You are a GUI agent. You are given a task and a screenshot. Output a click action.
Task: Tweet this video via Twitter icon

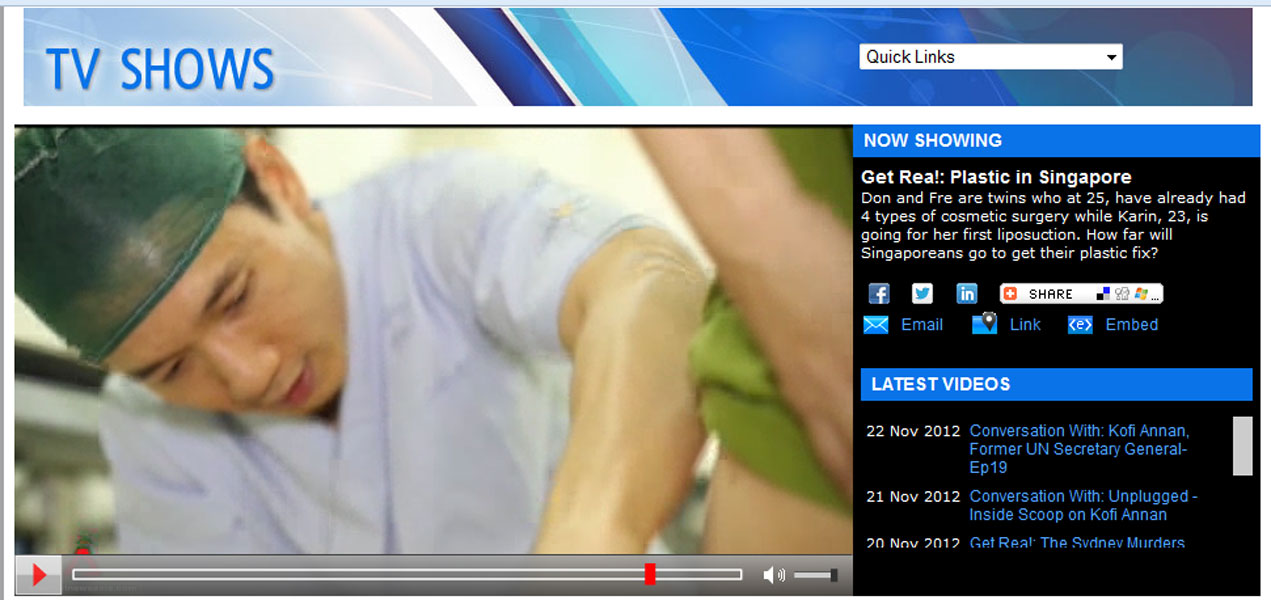pos(922,293)
